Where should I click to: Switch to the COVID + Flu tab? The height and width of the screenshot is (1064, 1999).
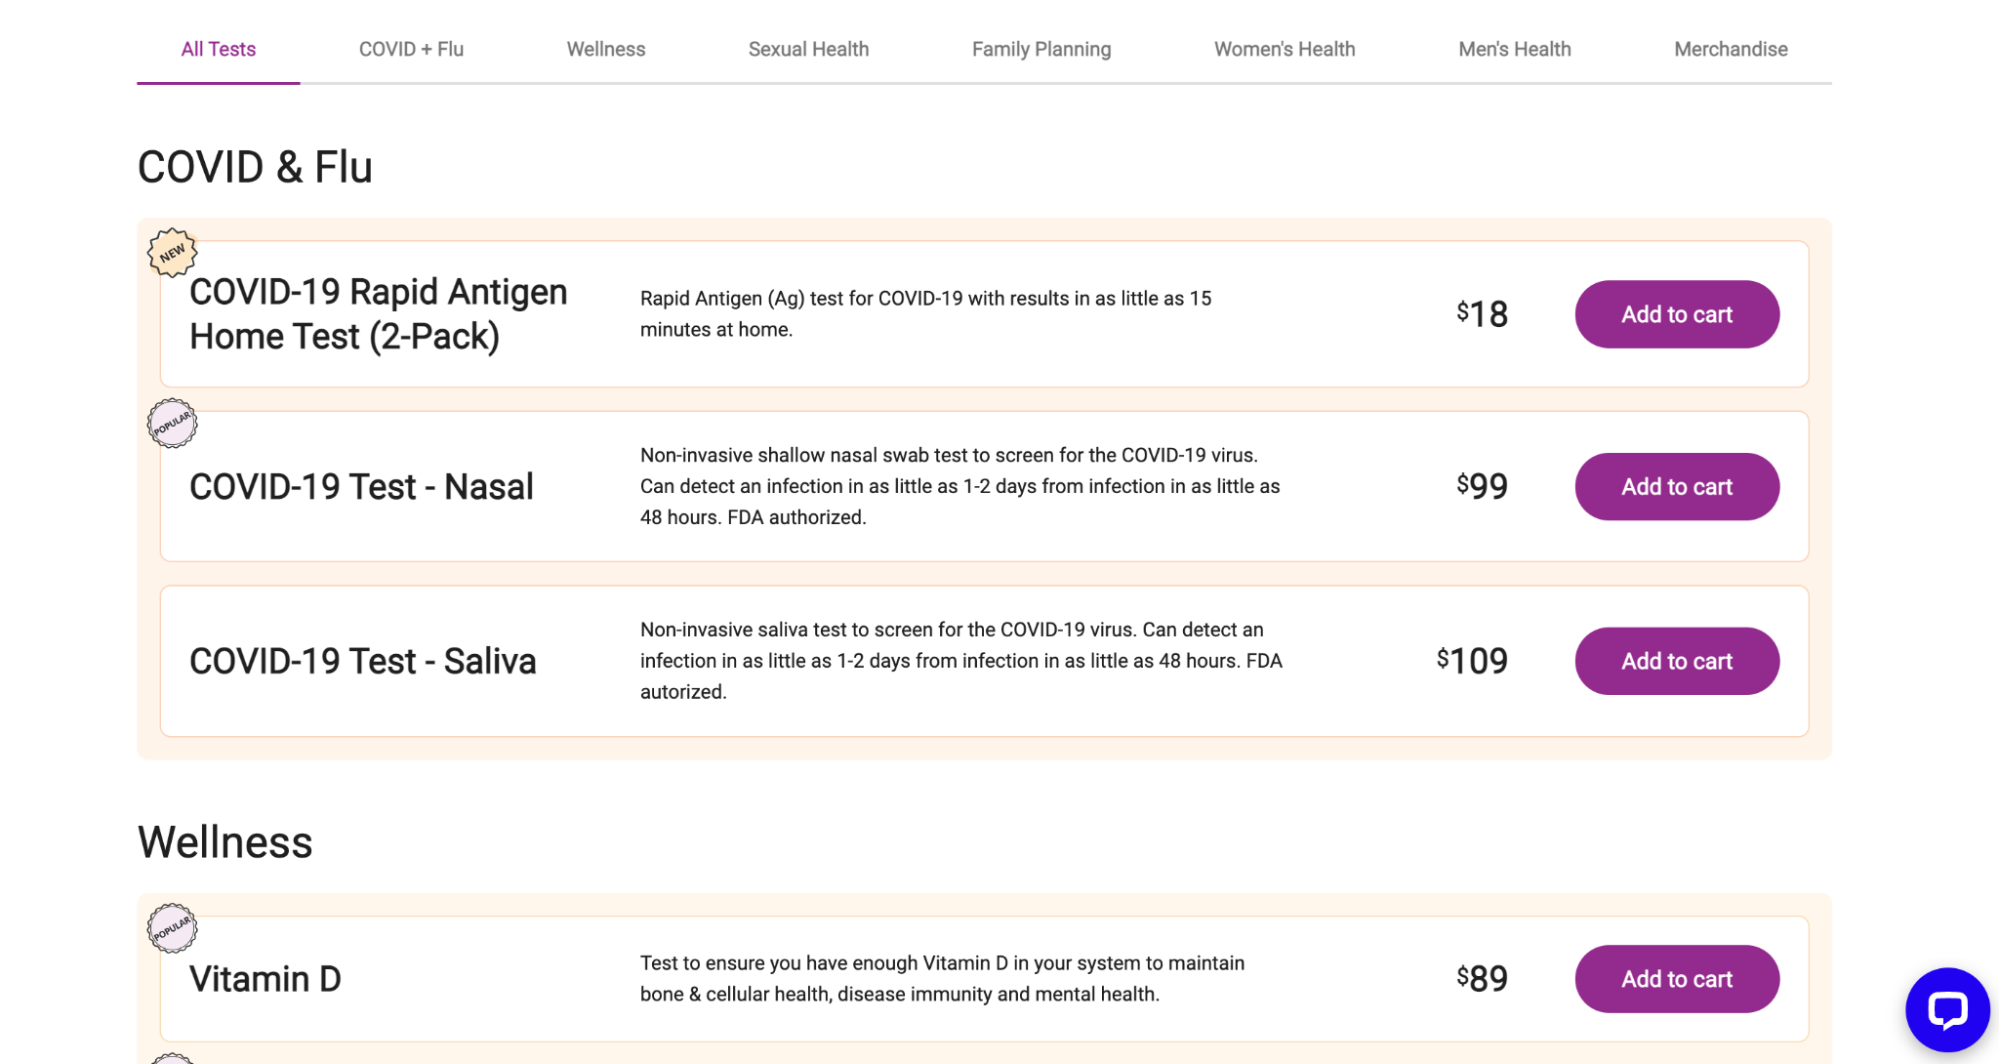(x=411, y=48)
